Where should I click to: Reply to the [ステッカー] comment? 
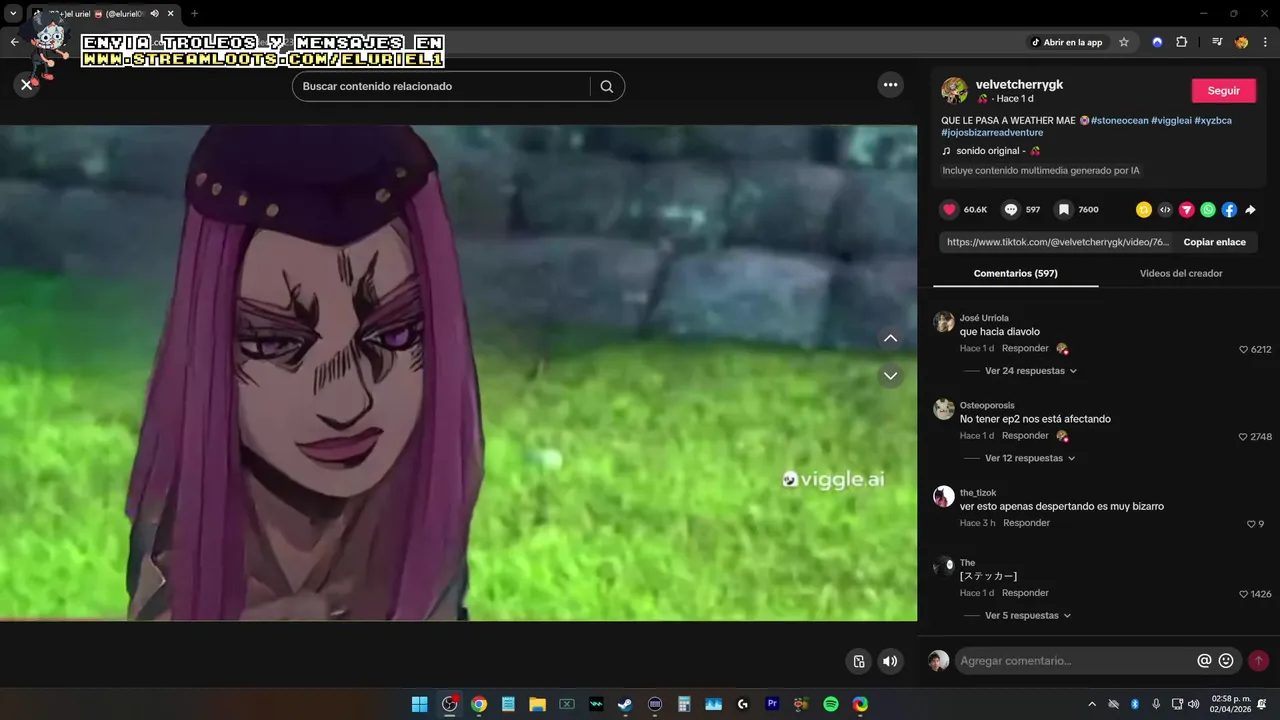click(1025, 593)
